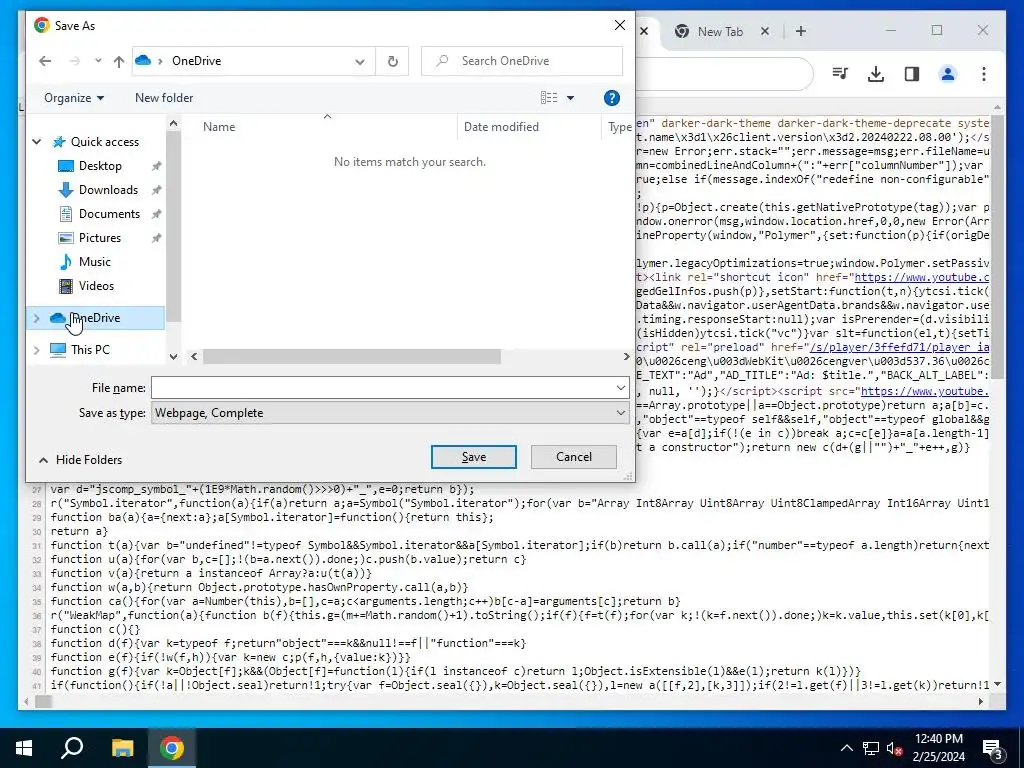Click the Search OneDrive field
The image size is (1024, 768).
click(522, 61)
